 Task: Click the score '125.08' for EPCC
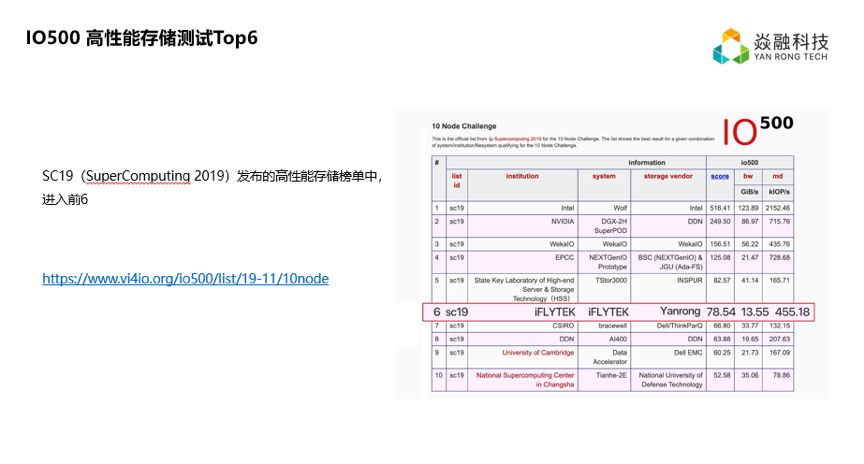pos(720,257)
